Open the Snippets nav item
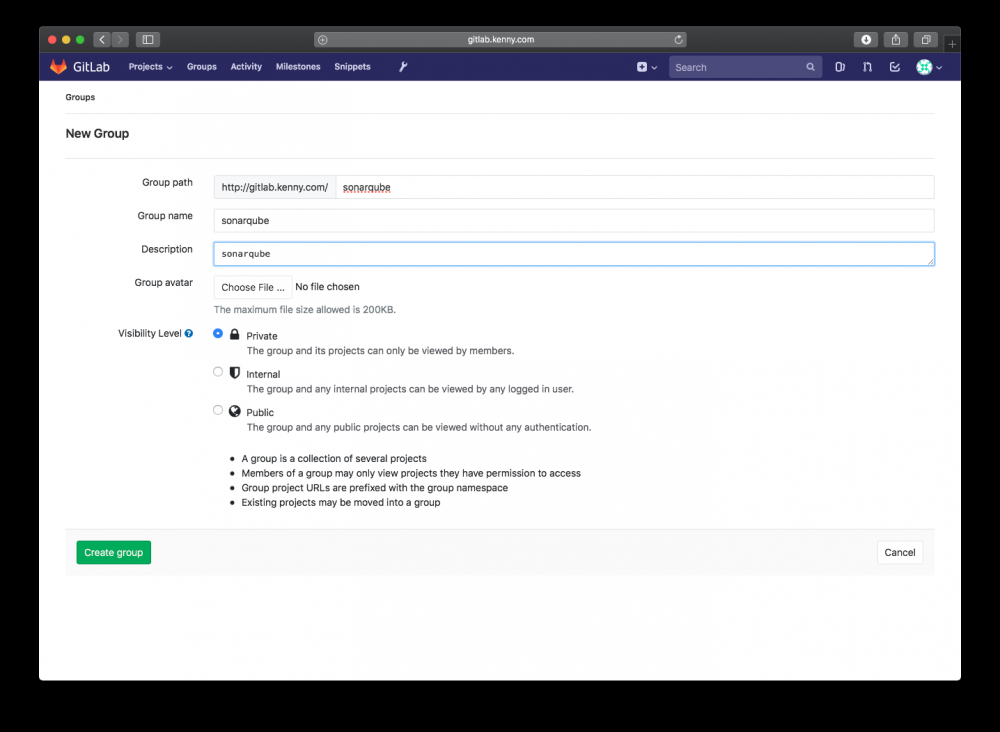 click(352, 67)
